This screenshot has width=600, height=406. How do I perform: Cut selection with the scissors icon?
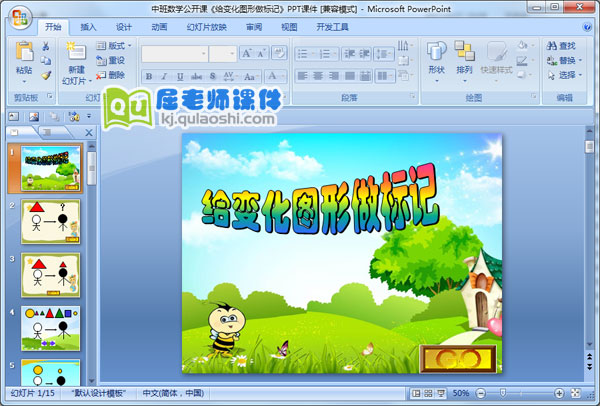pos(46,46)
